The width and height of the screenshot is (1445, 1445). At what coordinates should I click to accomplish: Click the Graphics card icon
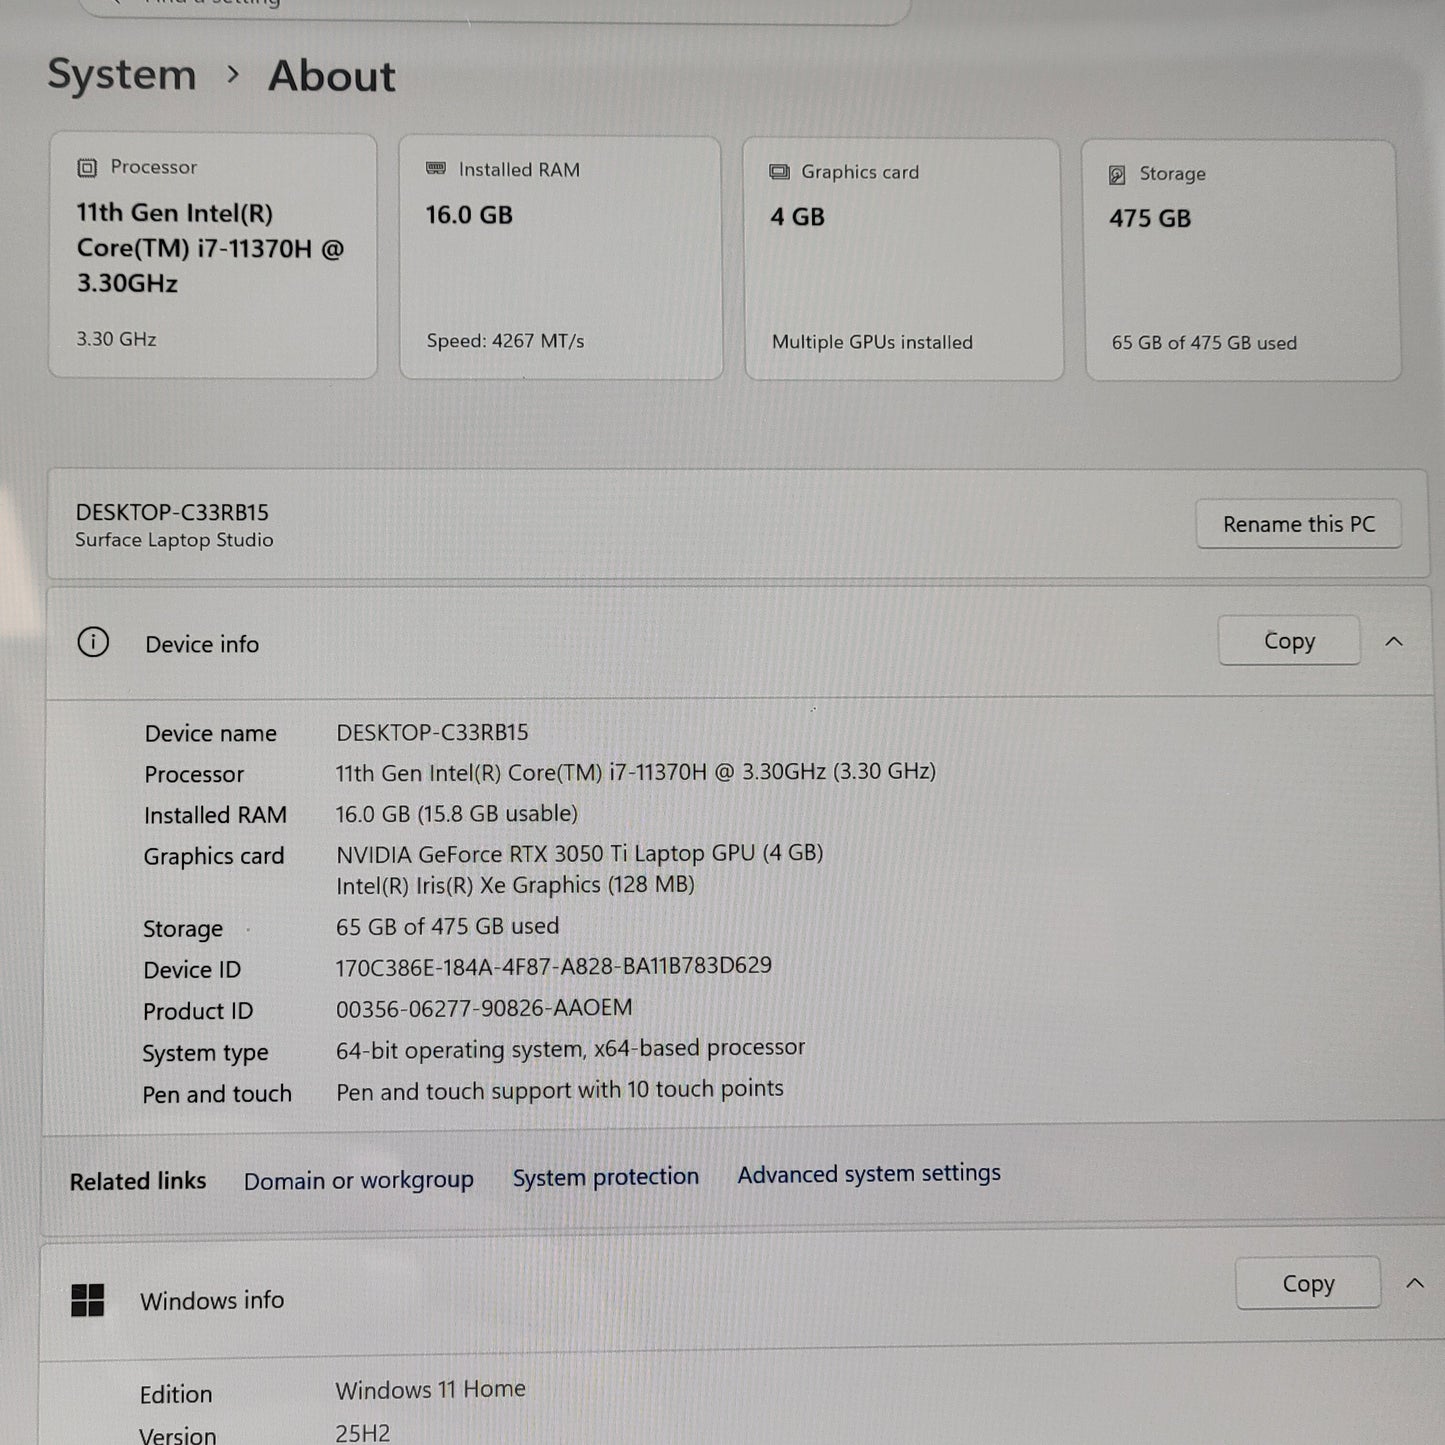tap(779, 172)
